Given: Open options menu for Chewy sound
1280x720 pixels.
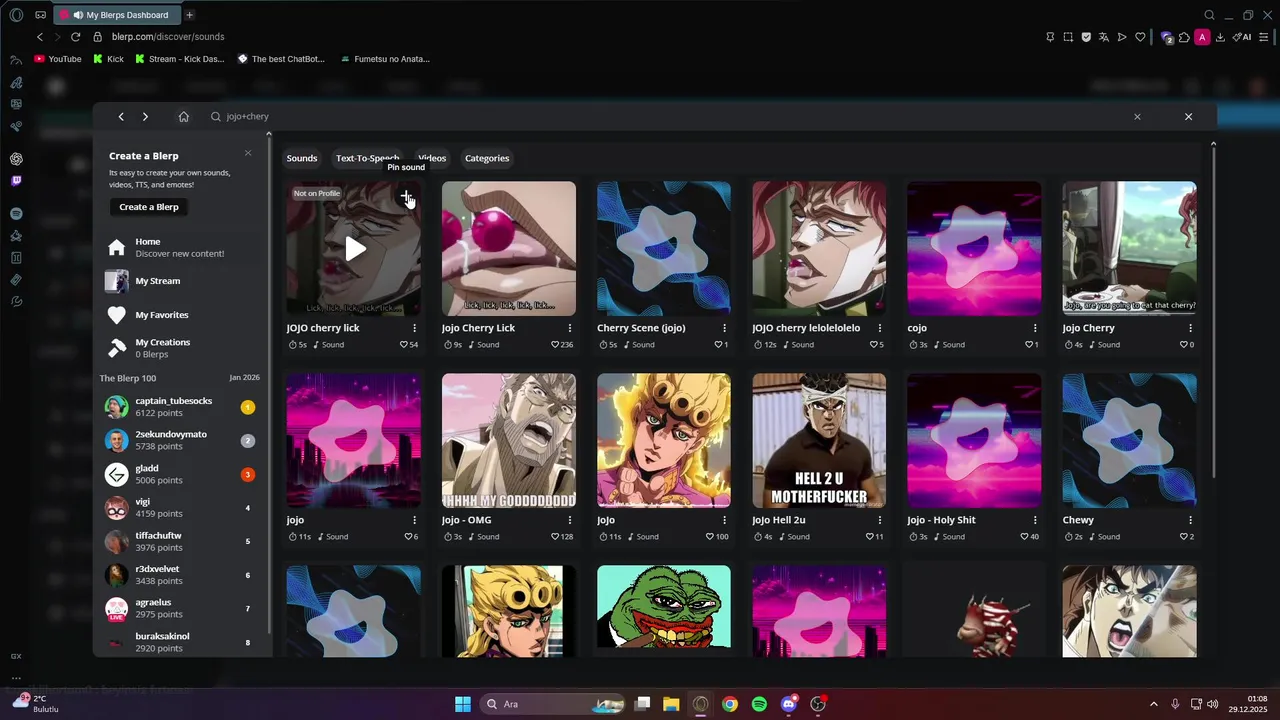Looking at the screenshot, I should click(1190, 520).
